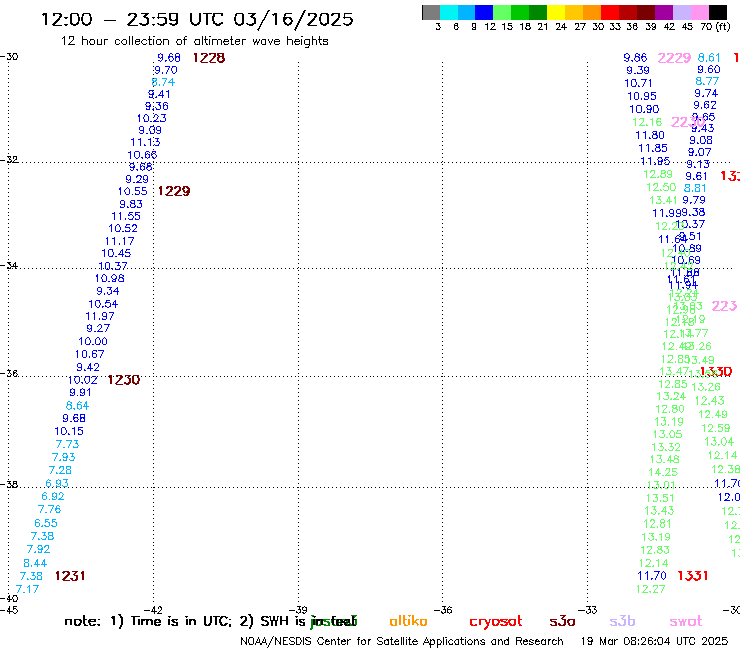Click the wave height value 6.93
Viewport: 740px width, 650px height.
pos(57,483)
